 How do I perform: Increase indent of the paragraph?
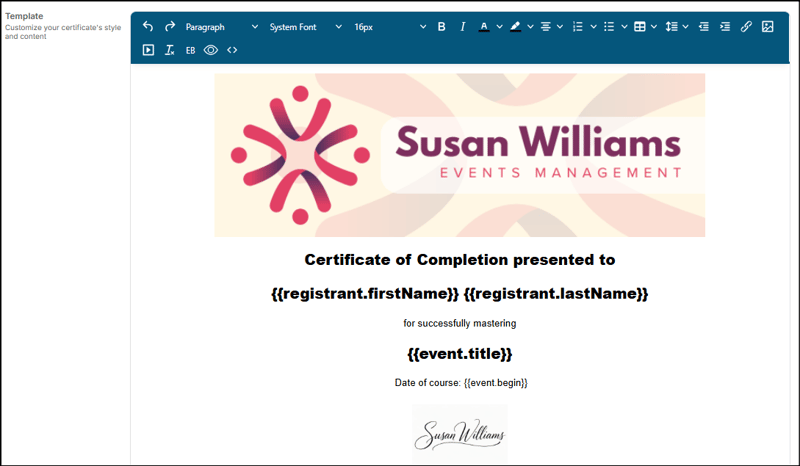point(724,27)
